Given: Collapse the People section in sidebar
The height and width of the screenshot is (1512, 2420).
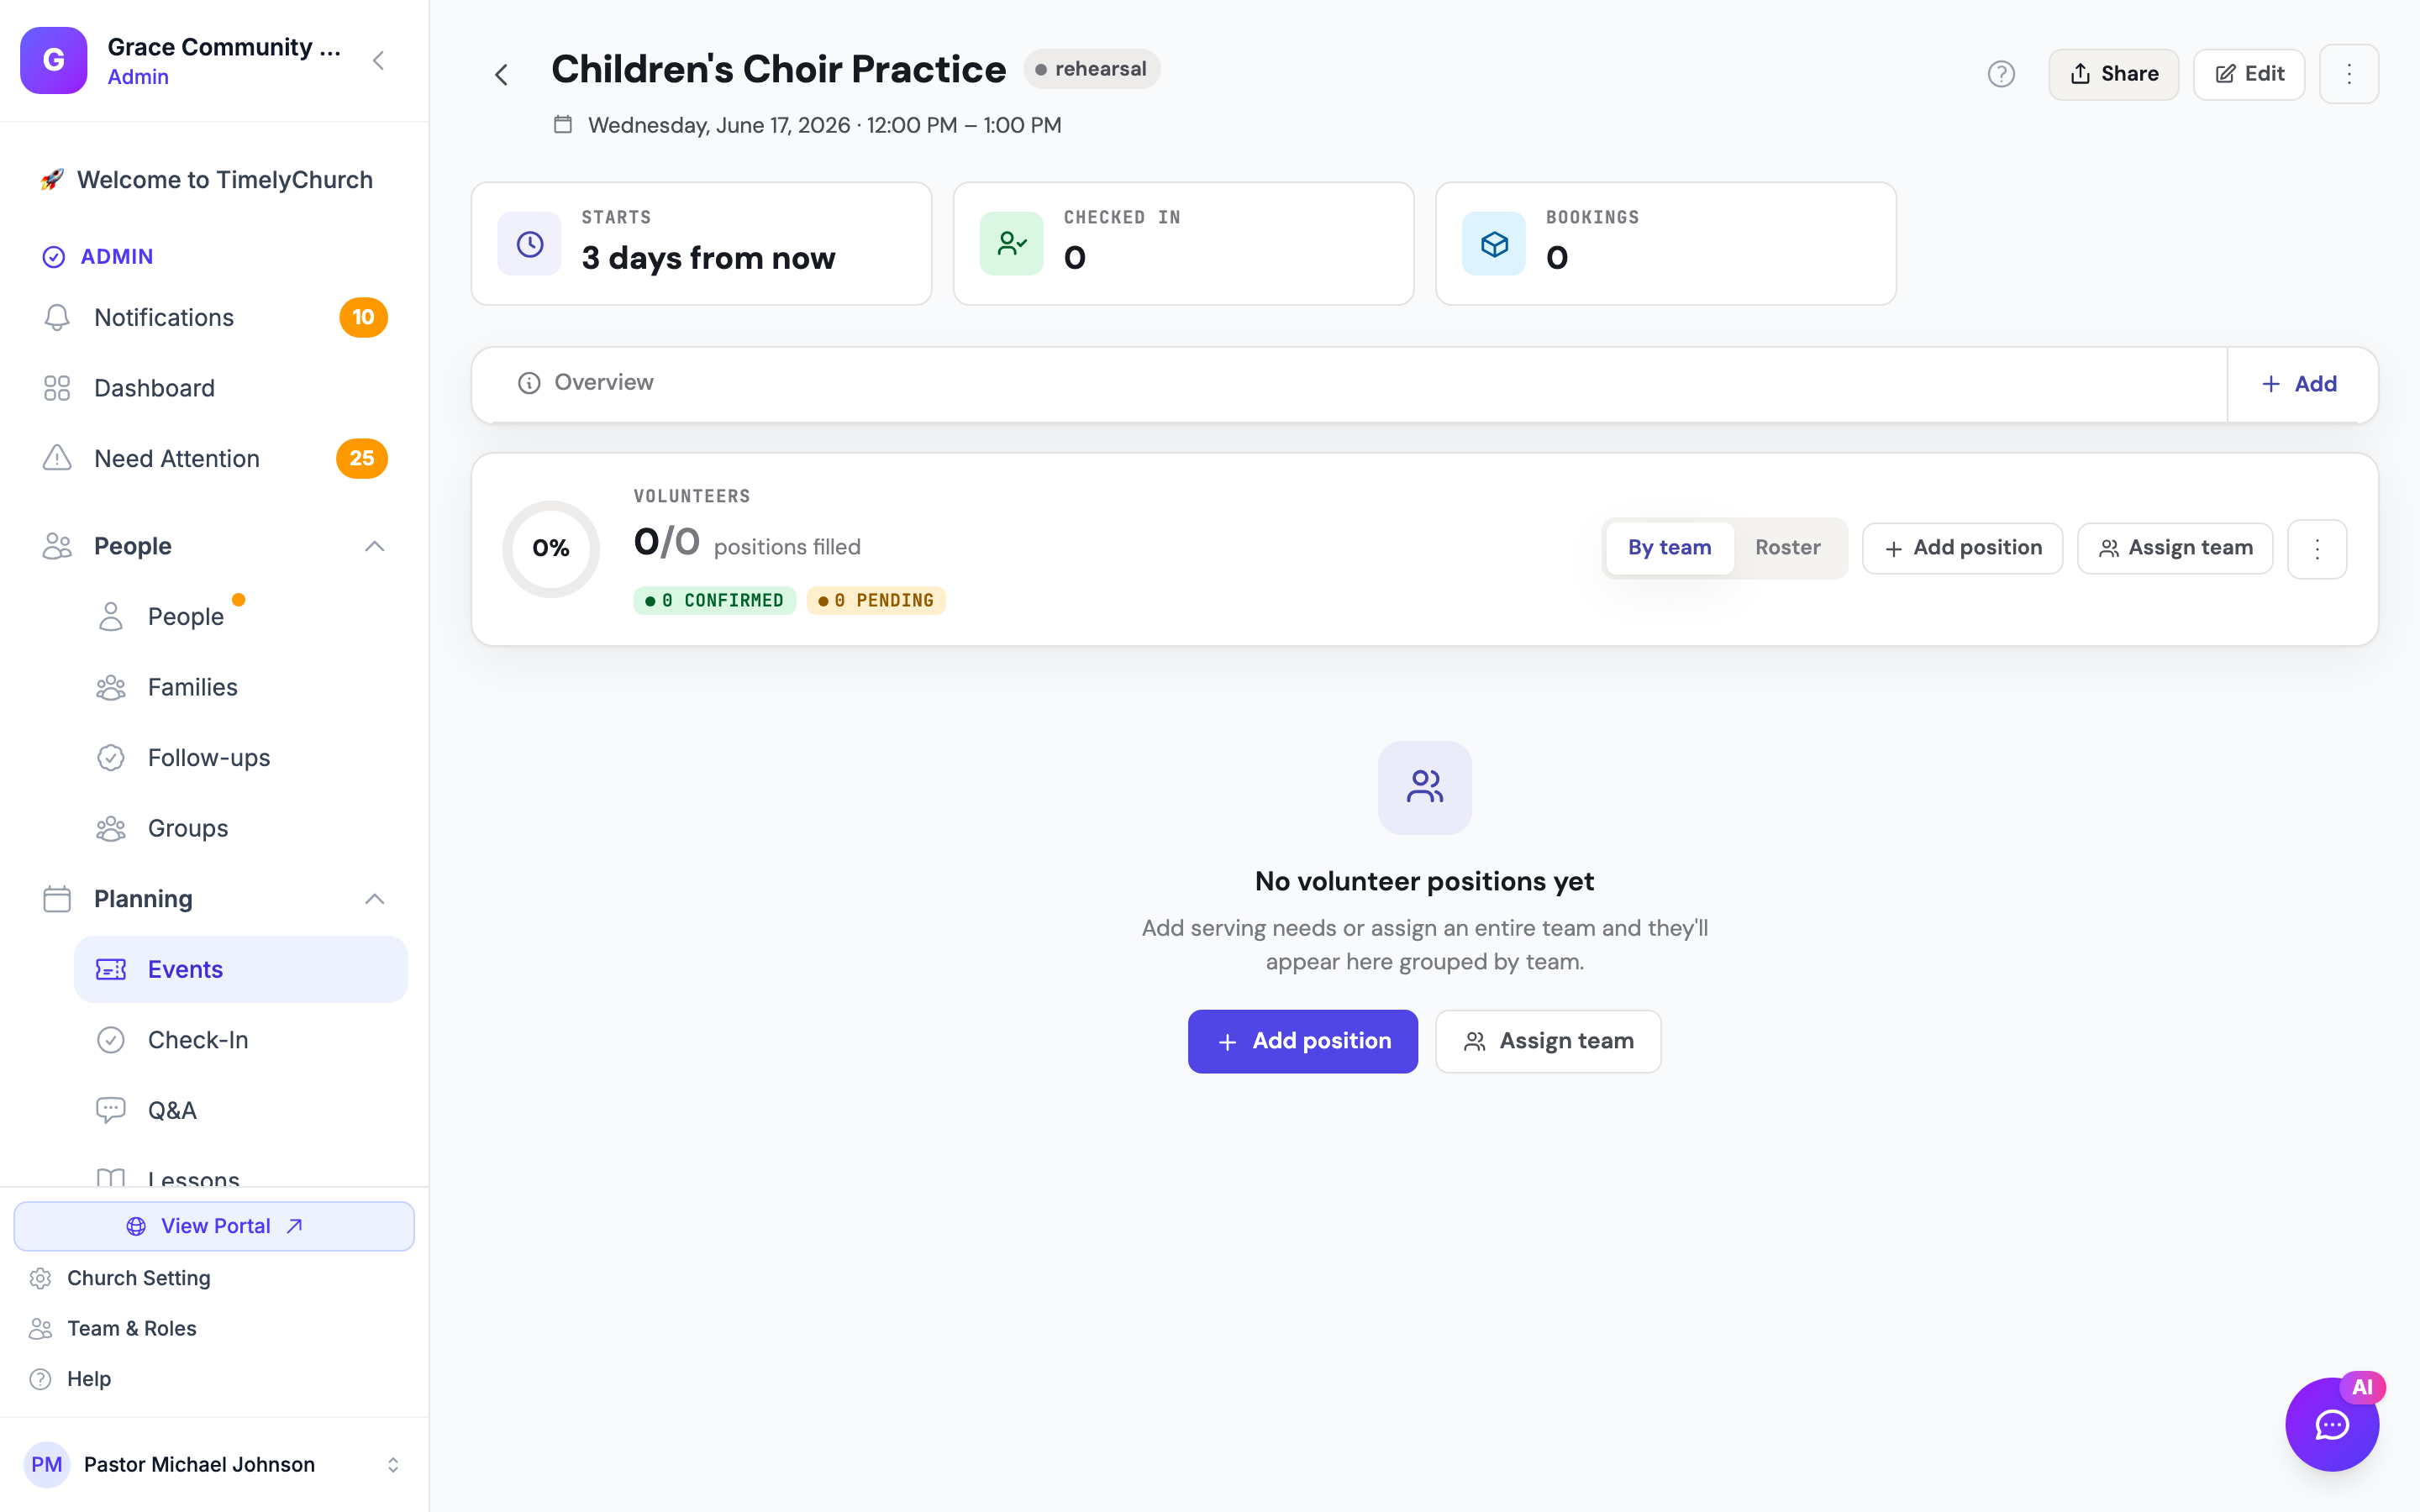Looking at the screenshot, I should point(374,546).
